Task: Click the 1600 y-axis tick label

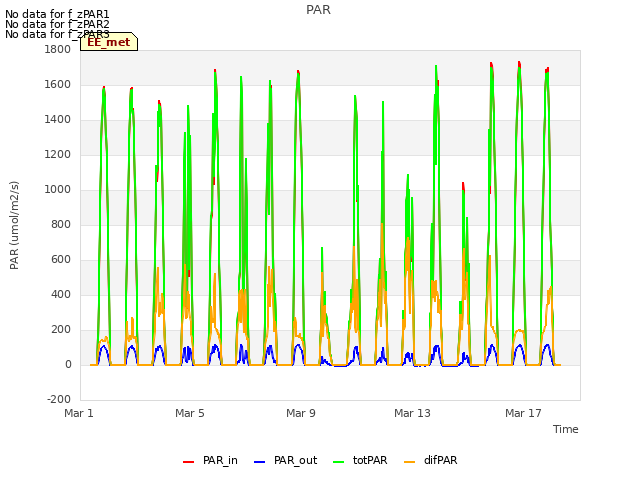Action: 58,84
